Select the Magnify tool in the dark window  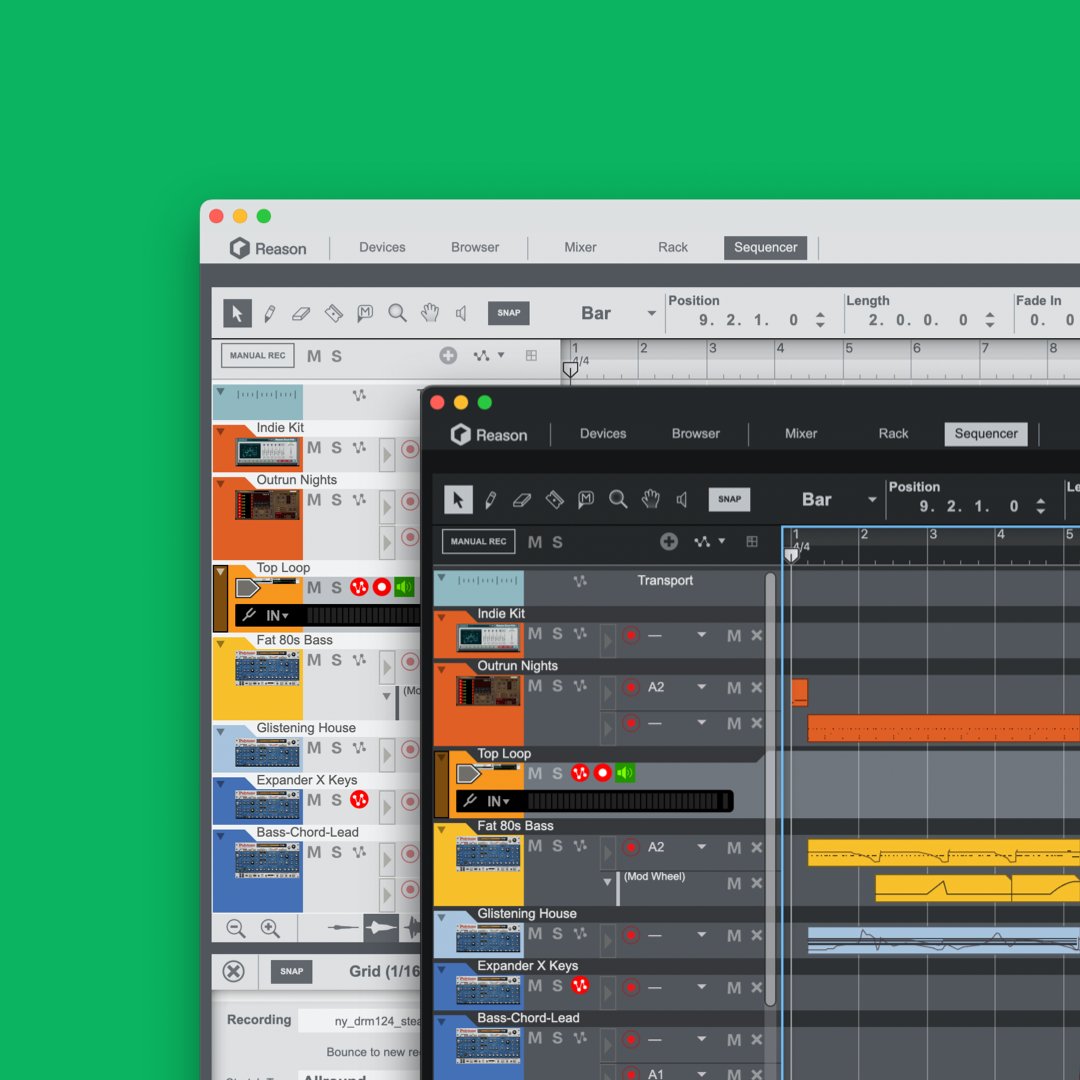pyautogui.click(x=618, y=499)
